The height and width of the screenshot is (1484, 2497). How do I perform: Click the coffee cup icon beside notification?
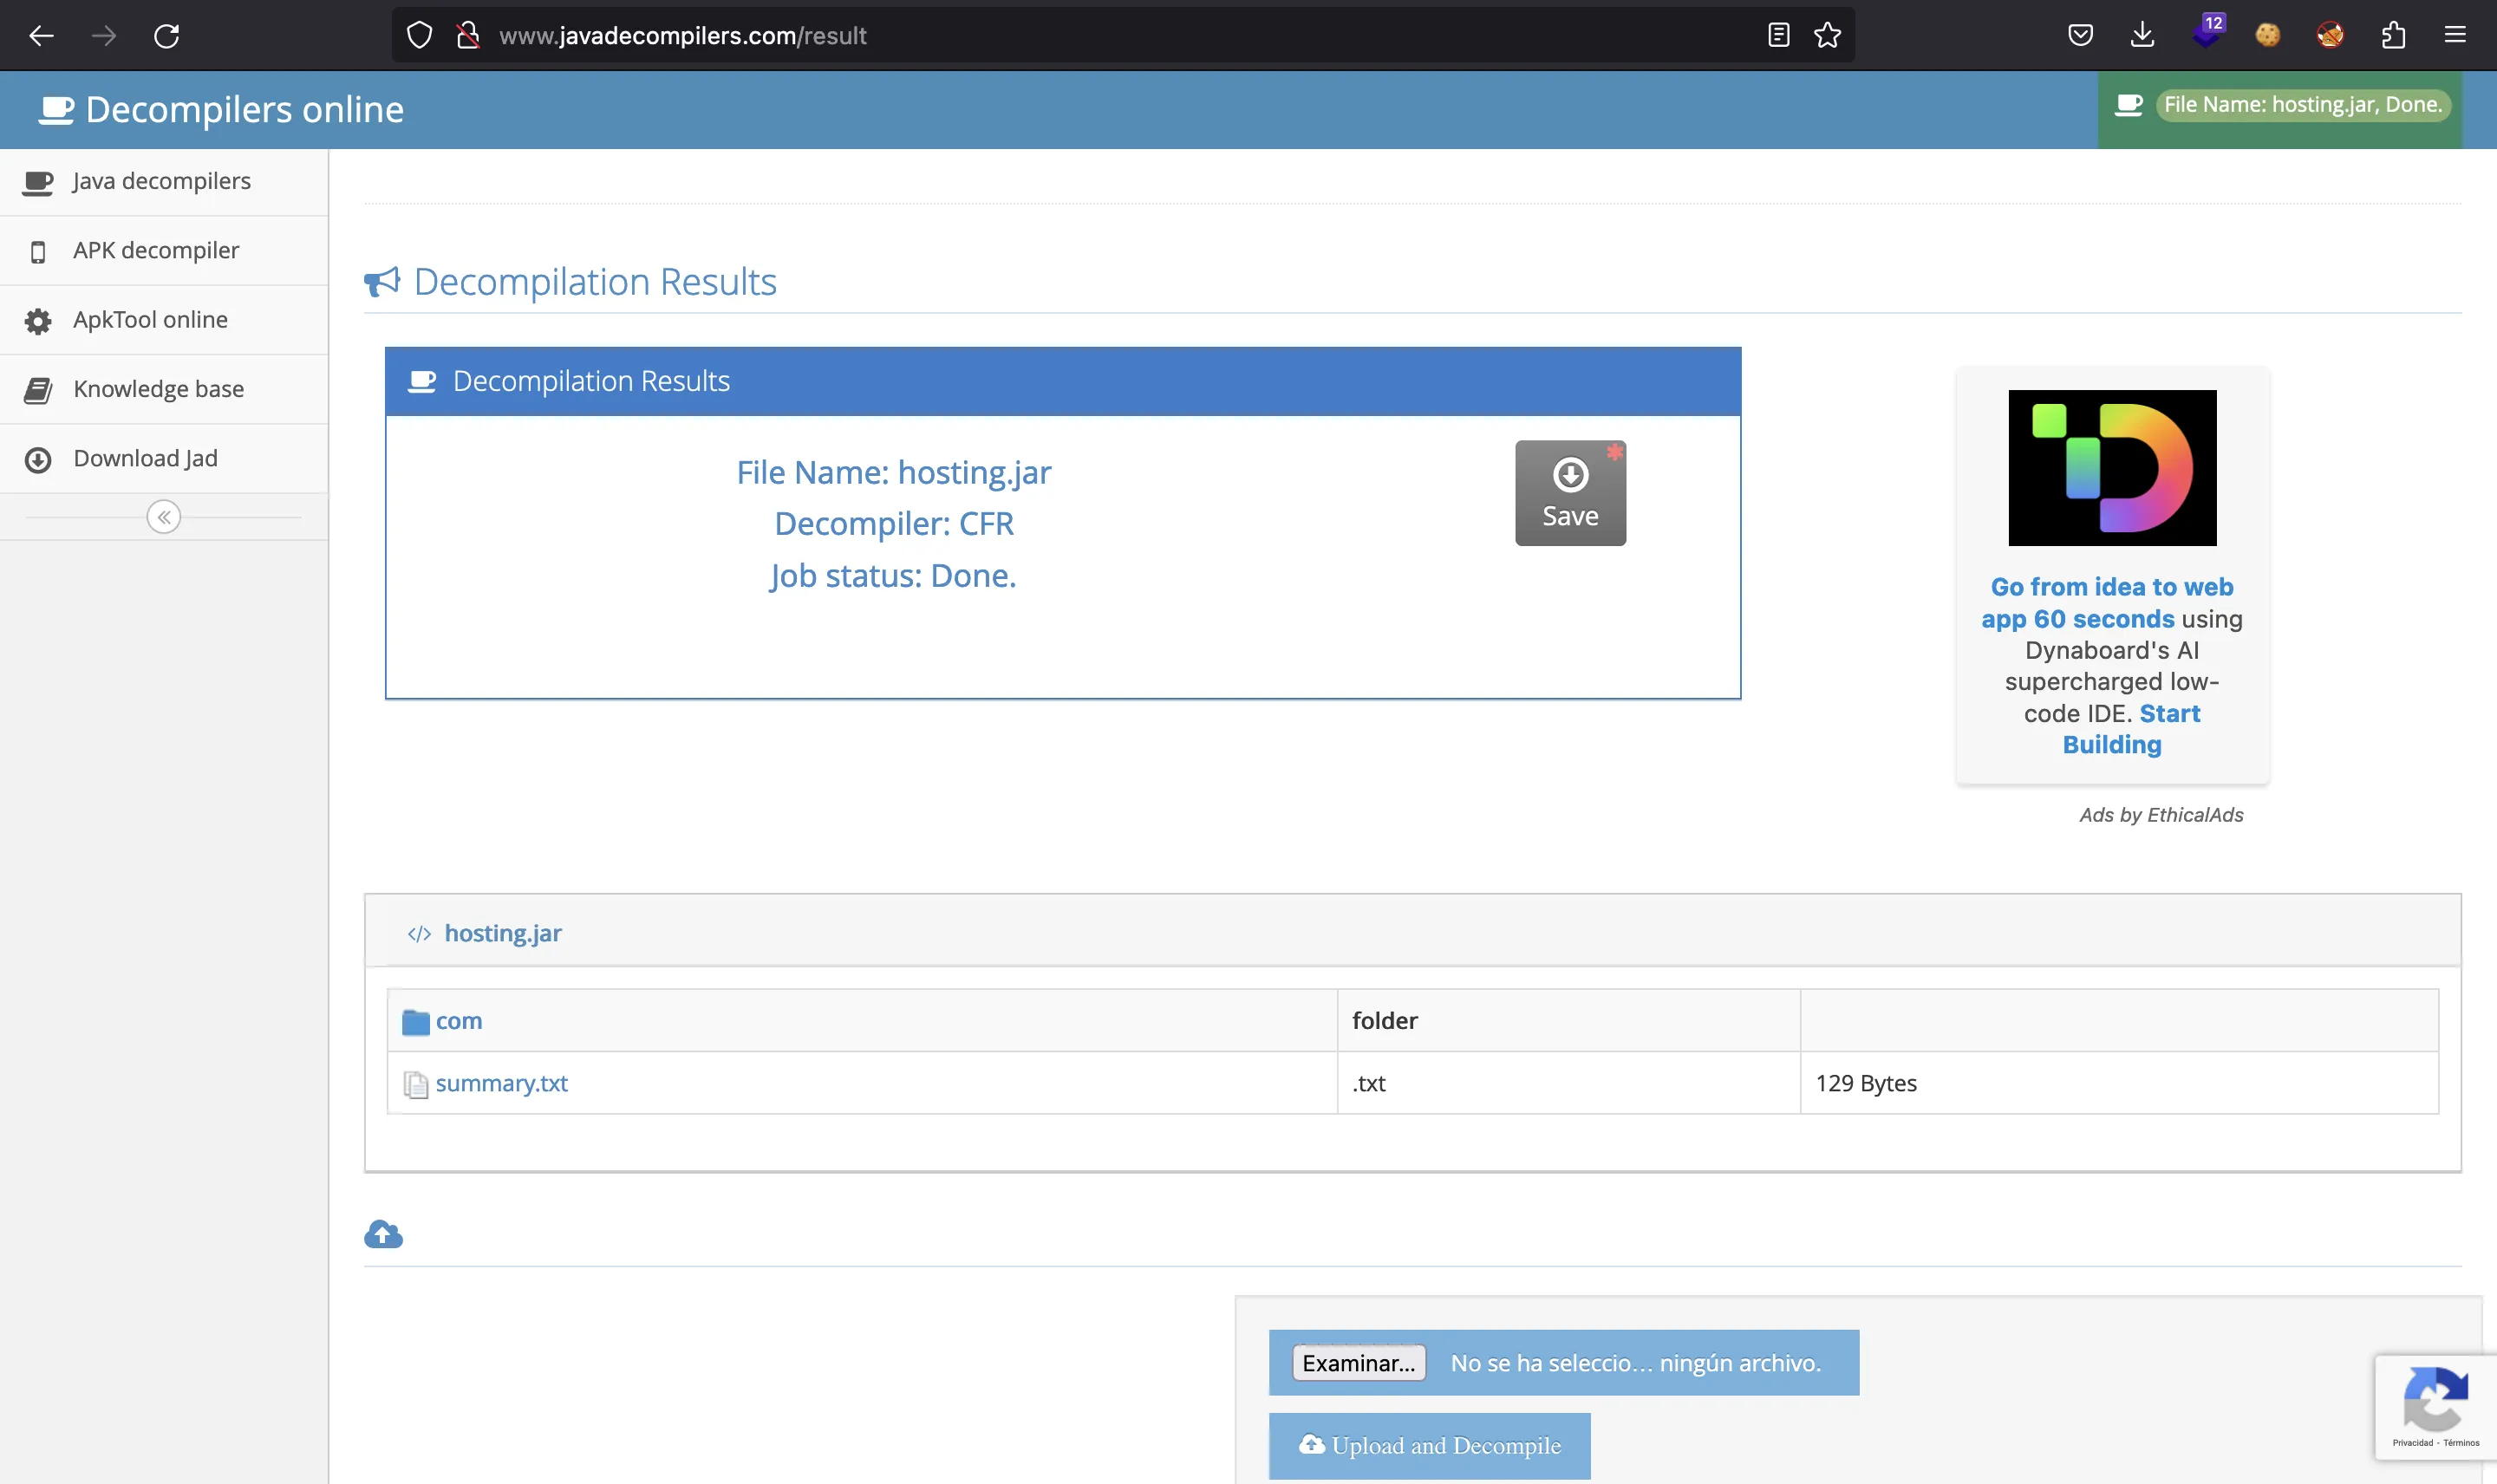click(x=2128, y=104)
